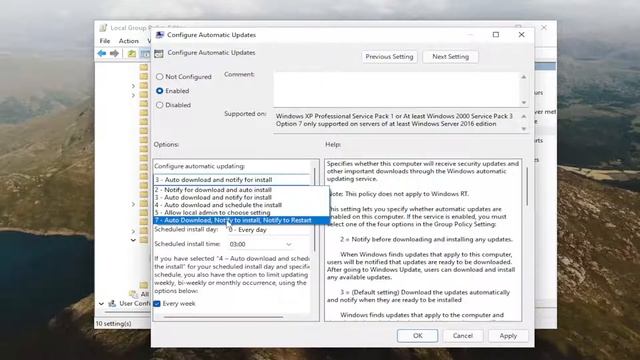Cancel the Configure Automatic Updates dialog
640x360 pixels.
pos(462,336)
